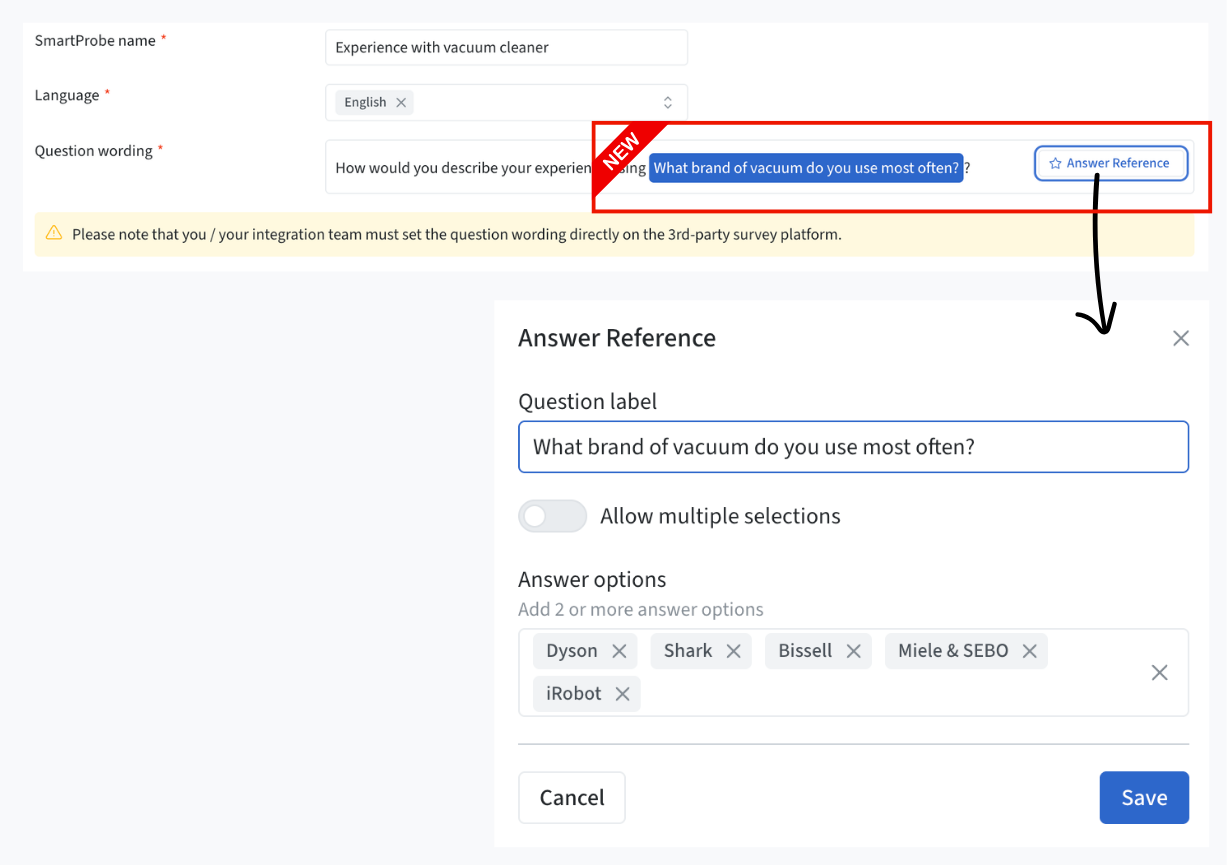Viewport: 1228px width, 866px height.
Task: Edit the SmartProbe name field
Action: pyautogui.click(x=506, y=47)
